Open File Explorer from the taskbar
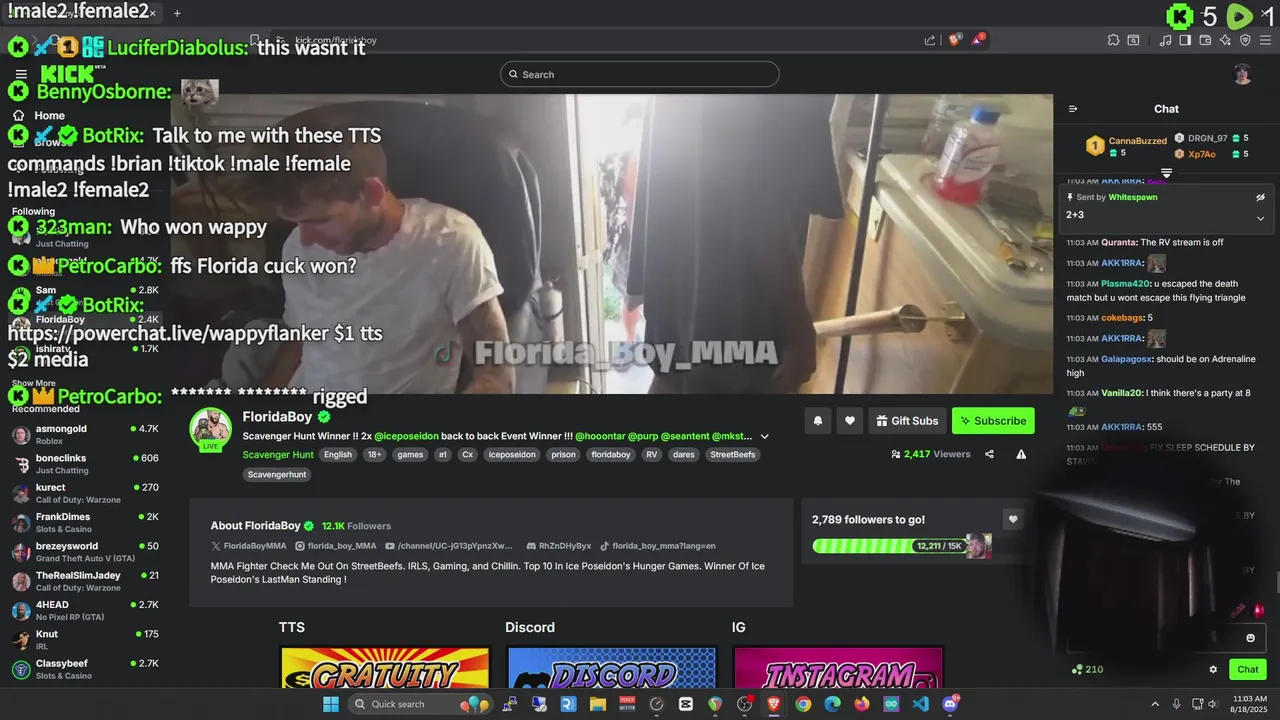 (x=597, y=704)
